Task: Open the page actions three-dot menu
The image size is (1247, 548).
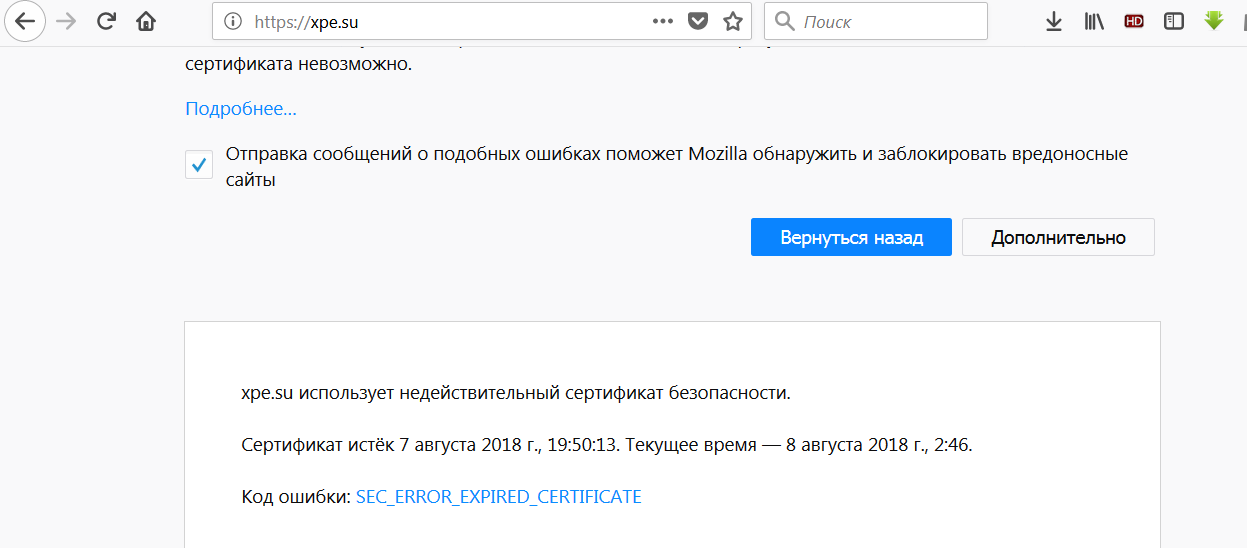Action: [x=663, y=21]
